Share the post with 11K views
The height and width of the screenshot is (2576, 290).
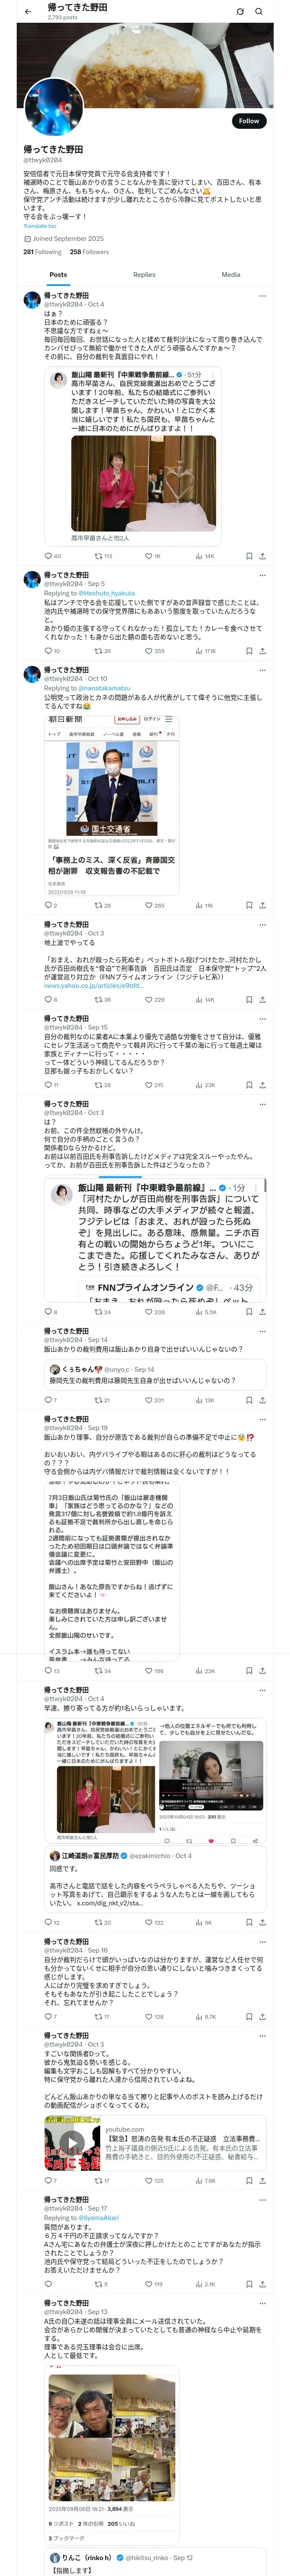coord(262,905)
